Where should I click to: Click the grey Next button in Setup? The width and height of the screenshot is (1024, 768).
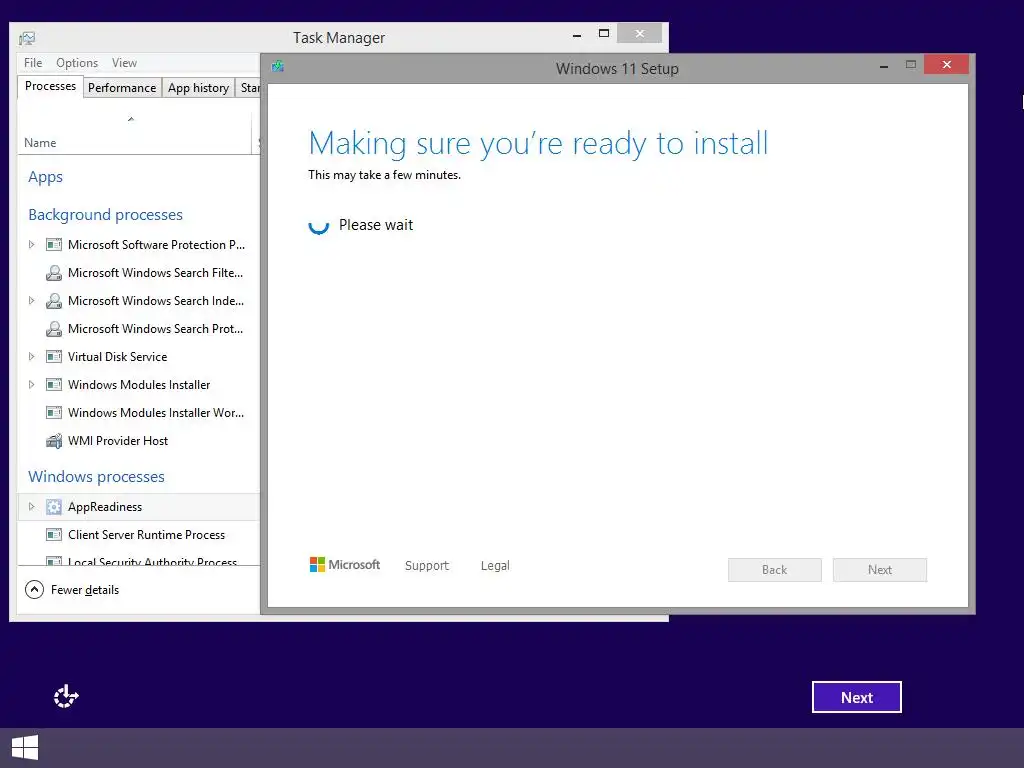(x=880, y=570)
